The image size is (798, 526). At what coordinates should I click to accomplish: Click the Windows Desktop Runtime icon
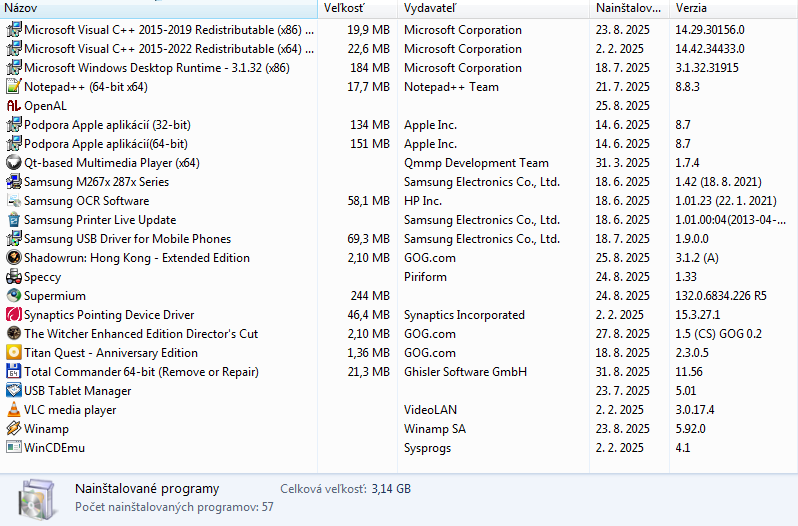click(x=14, y=68)
